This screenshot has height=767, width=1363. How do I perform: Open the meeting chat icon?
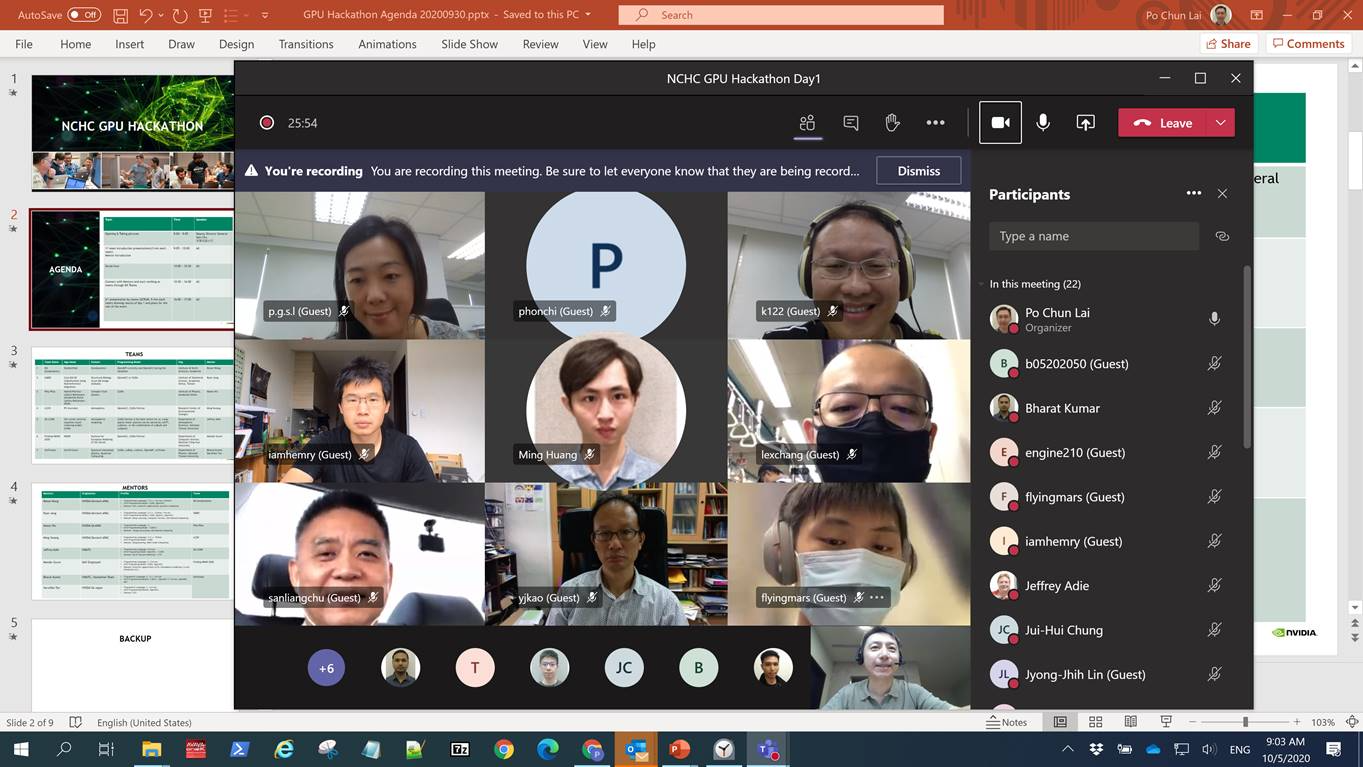(x=851, y=123)
